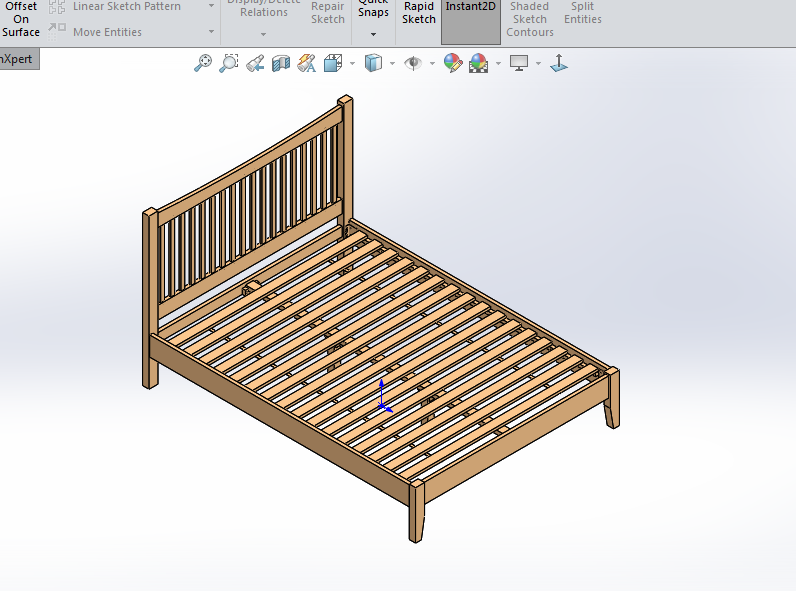
Task: Select Linear Sketch Pattern tool
Action: (x=126, y=6)
